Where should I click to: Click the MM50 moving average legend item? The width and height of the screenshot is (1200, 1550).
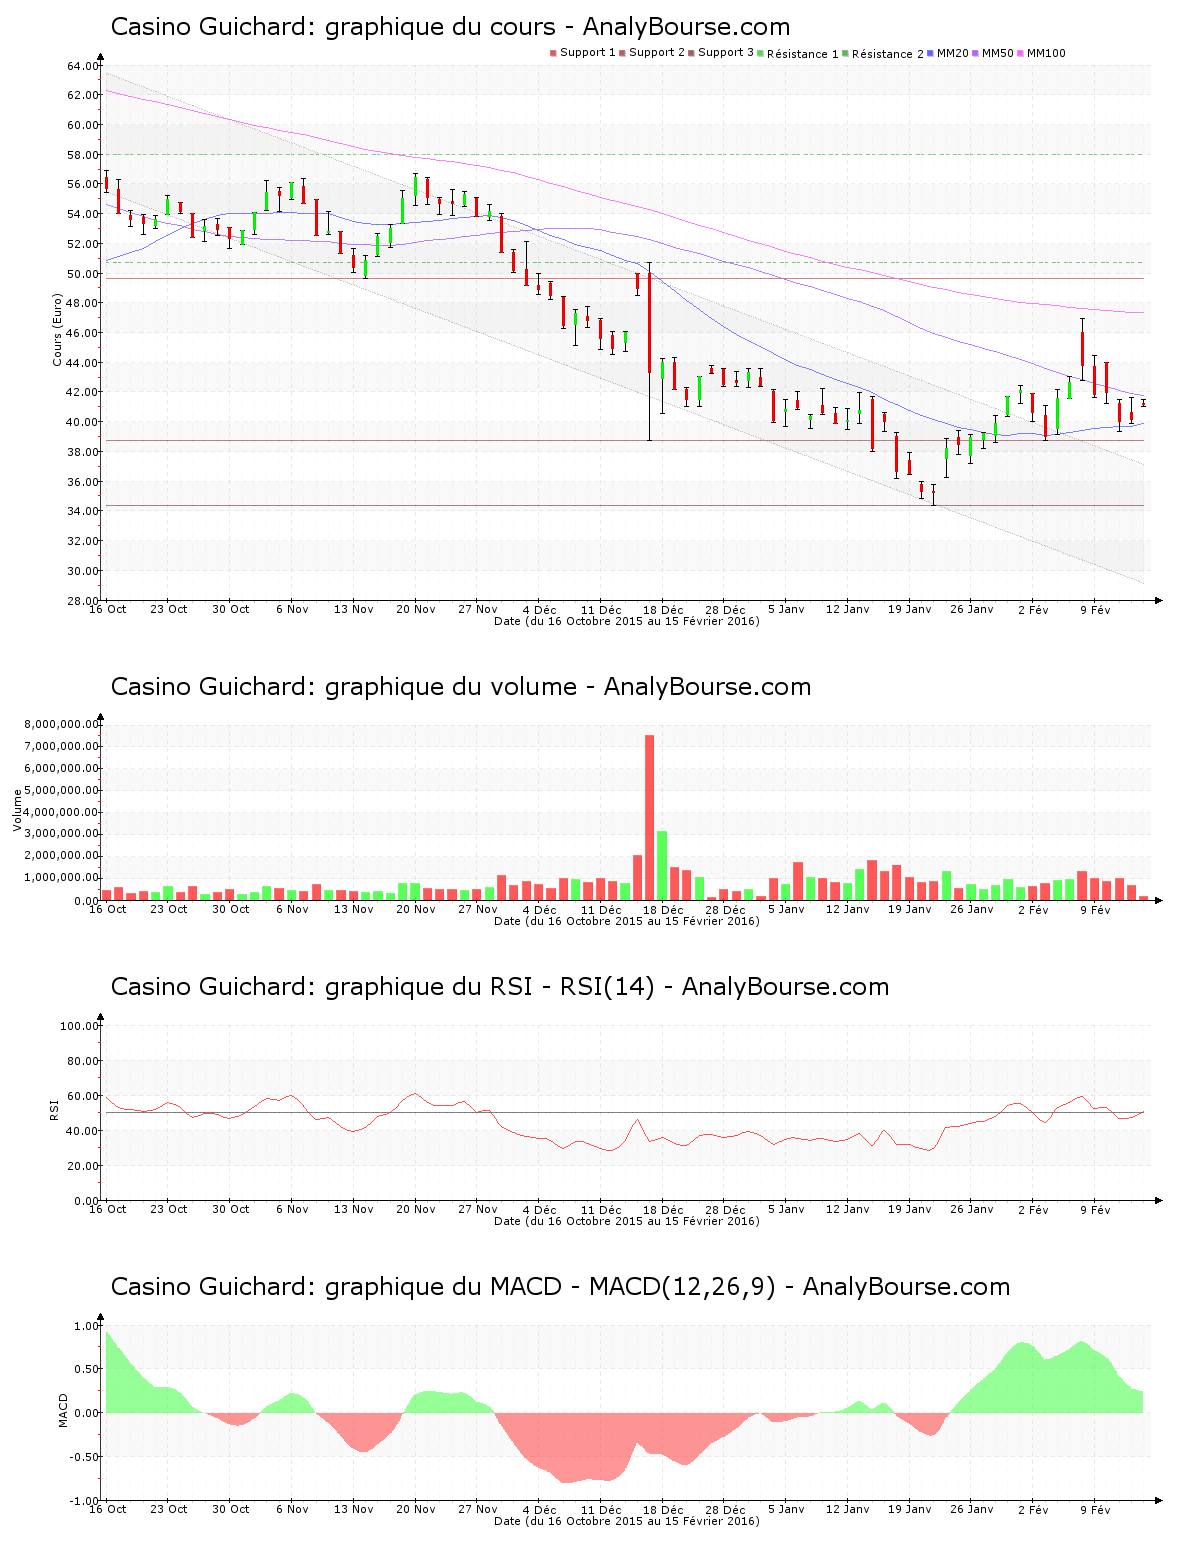996,53
